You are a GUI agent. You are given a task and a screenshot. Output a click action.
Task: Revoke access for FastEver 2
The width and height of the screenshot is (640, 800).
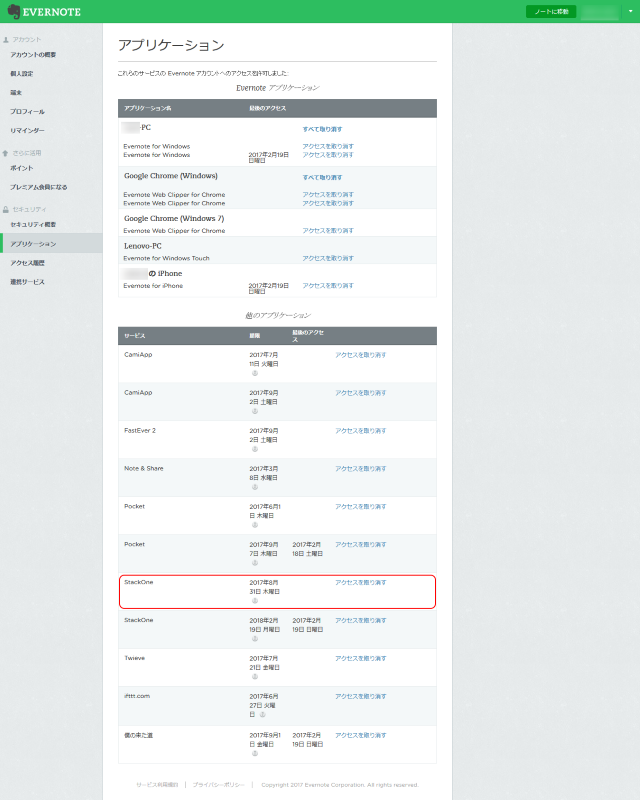point(360,431)
